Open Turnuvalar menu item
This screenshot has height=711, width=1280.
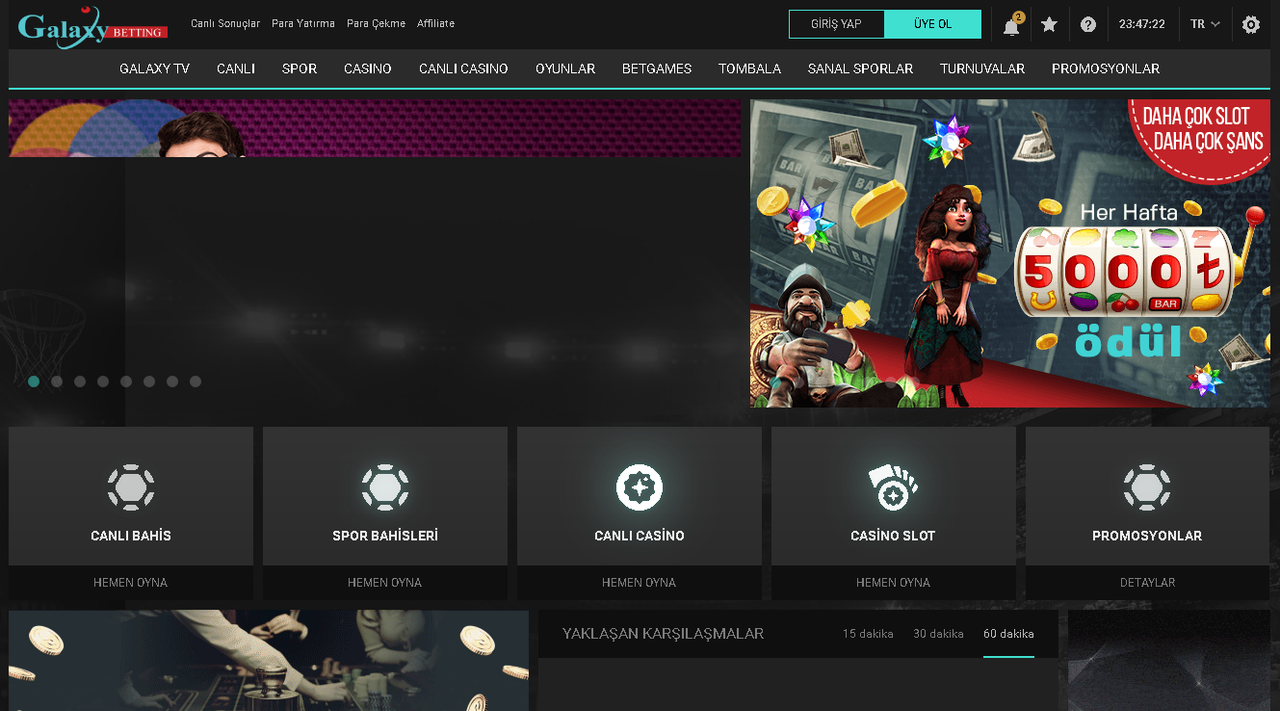click(982, 69)
